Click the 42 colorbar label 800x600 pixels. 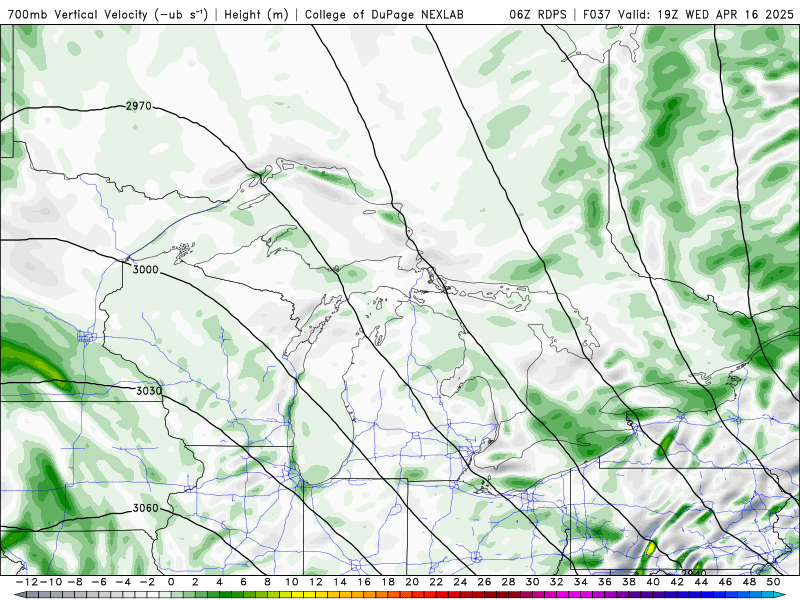tap(677, 582)
